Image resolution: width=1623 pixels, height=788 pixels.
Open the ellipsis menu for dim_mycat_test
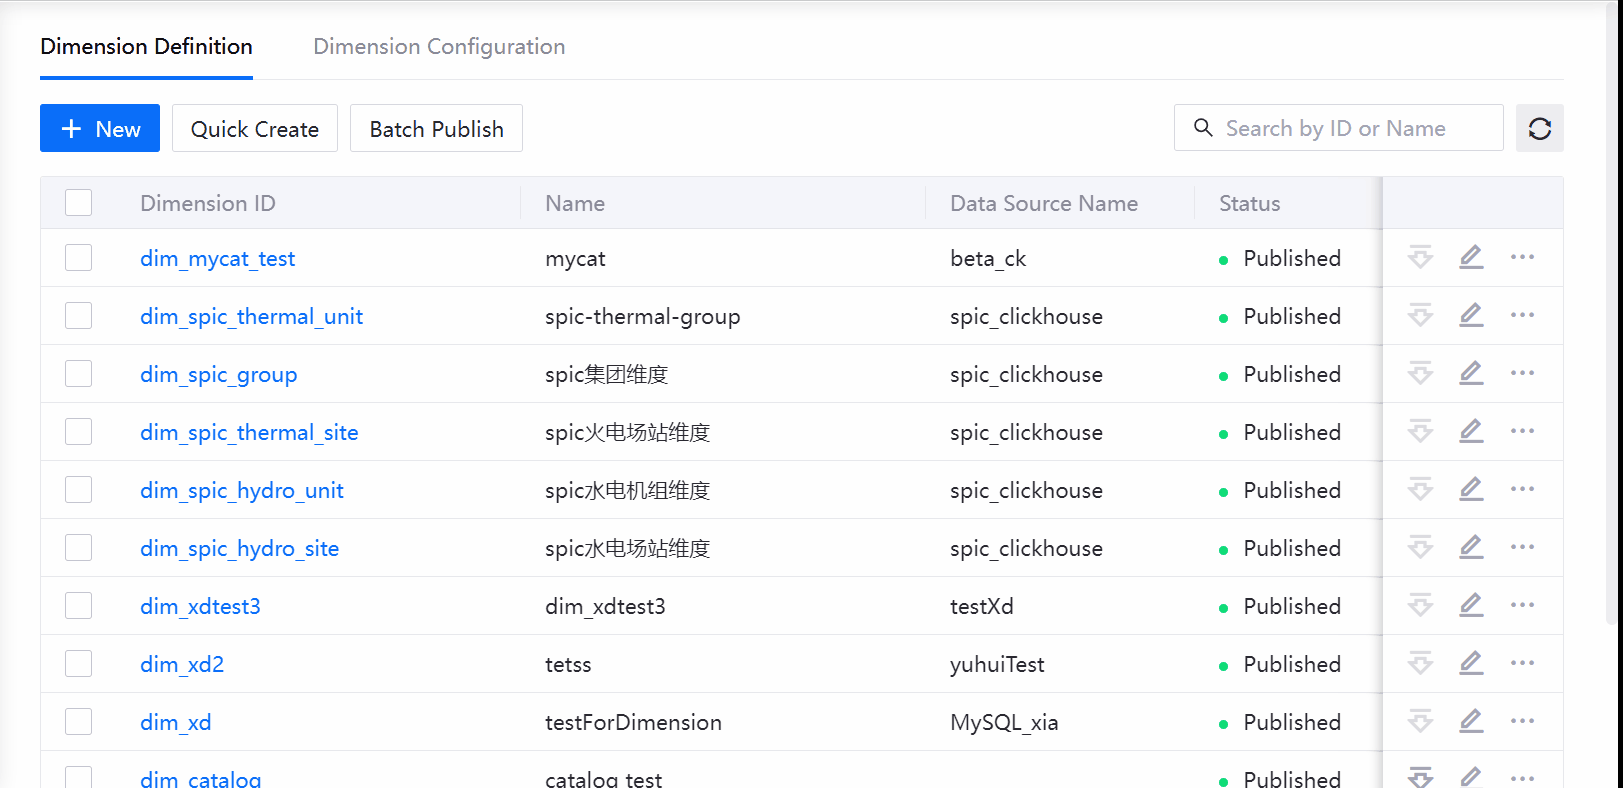(1522, 257)
